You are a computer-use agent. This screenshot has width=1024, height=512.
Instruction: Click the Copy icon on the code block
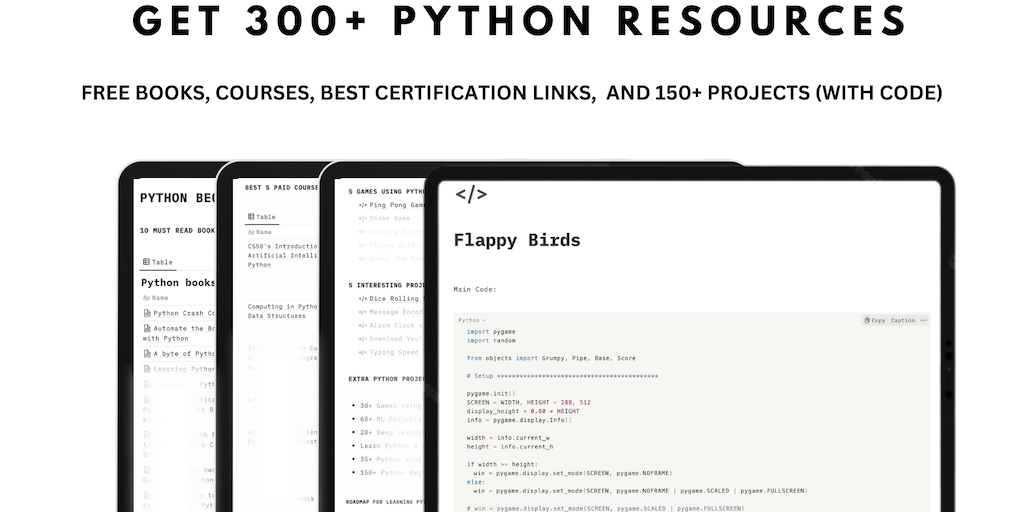pyautogui.click(x=873, y=320)
